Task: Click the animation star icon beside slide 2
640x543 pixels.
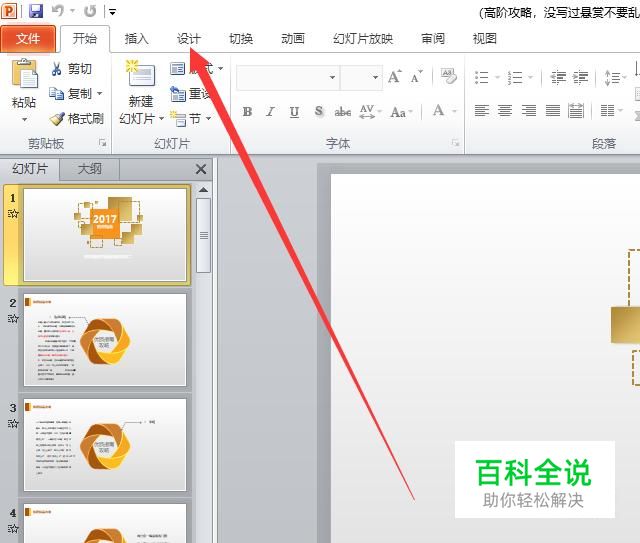Action: pos(13,318)
